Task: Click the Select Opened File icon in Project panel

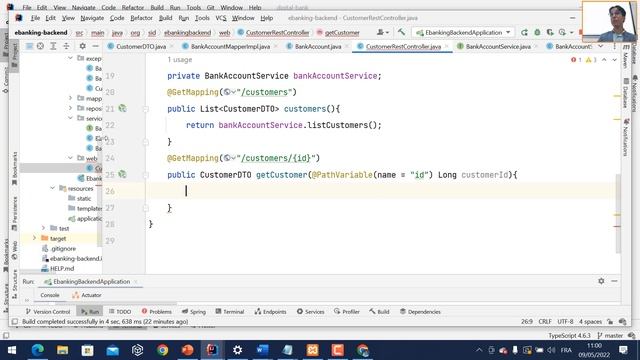Action: click(x=40, y=47)
